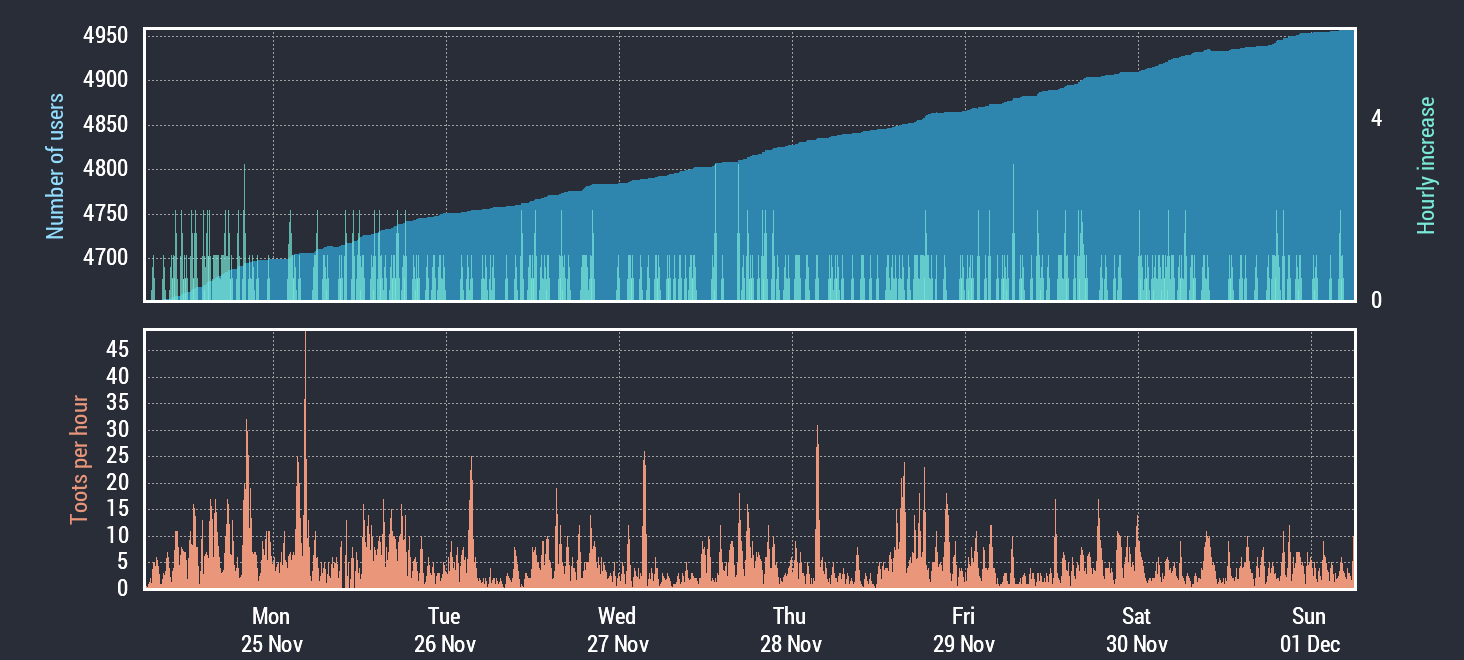The width and height of the screenshot is (1464, 660).
Task: Select the Mon 25 Nov date label
Action: [271, 630]
